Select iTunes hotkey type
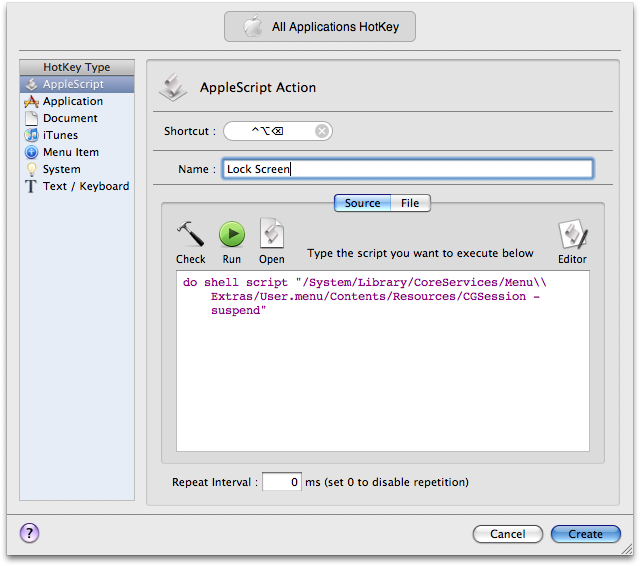The width and height of the screenshot is (640, 566). pyautogui.click(x=77, y=135)
